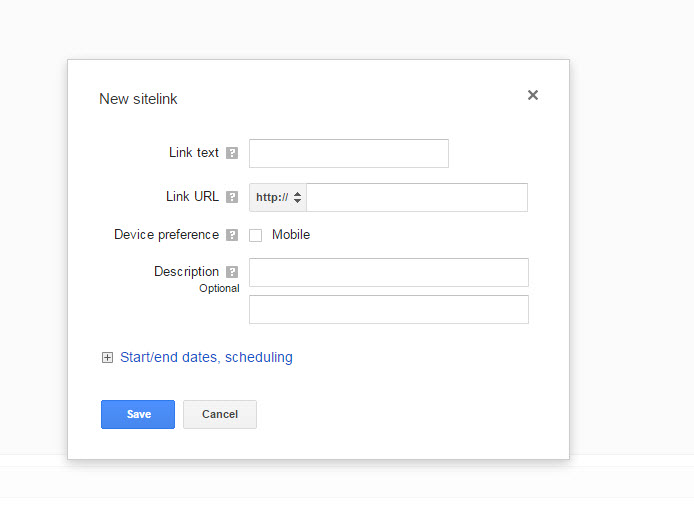Screen dimensions: 694x516
Task: Open help icon beside Description
Action: coord(232,272)
